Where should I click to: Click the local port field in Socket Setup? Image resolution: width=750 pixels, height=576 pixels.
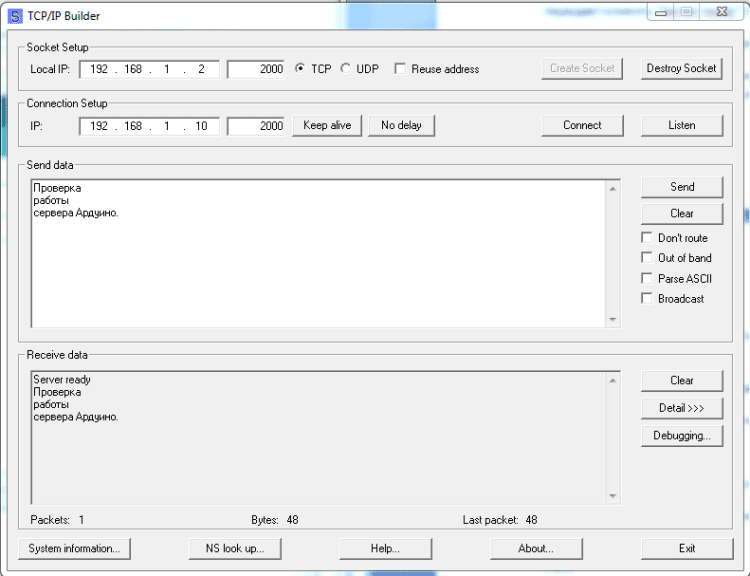click(256, 69)
